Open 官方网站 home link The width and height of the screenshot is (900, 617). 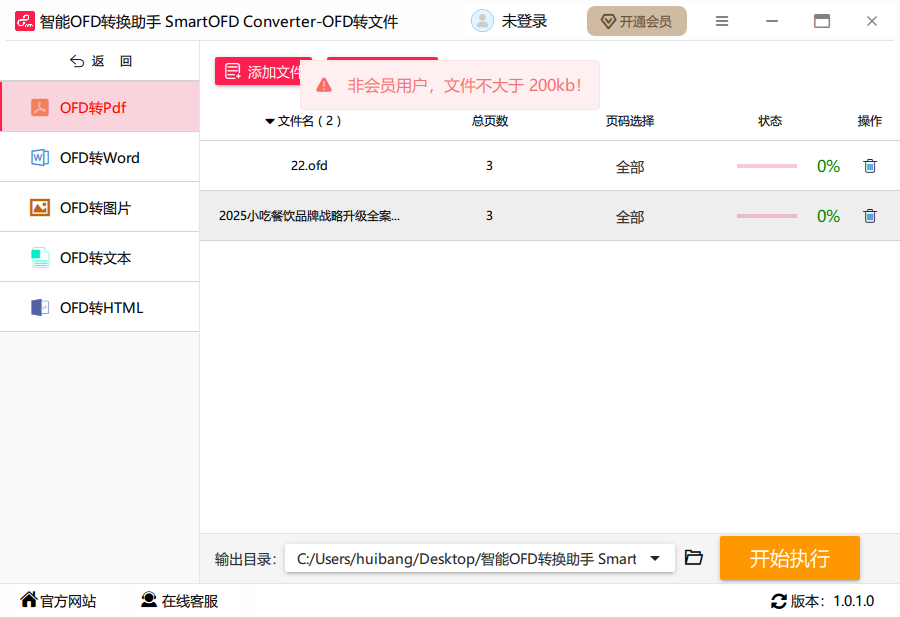click(x=58, y=601)
